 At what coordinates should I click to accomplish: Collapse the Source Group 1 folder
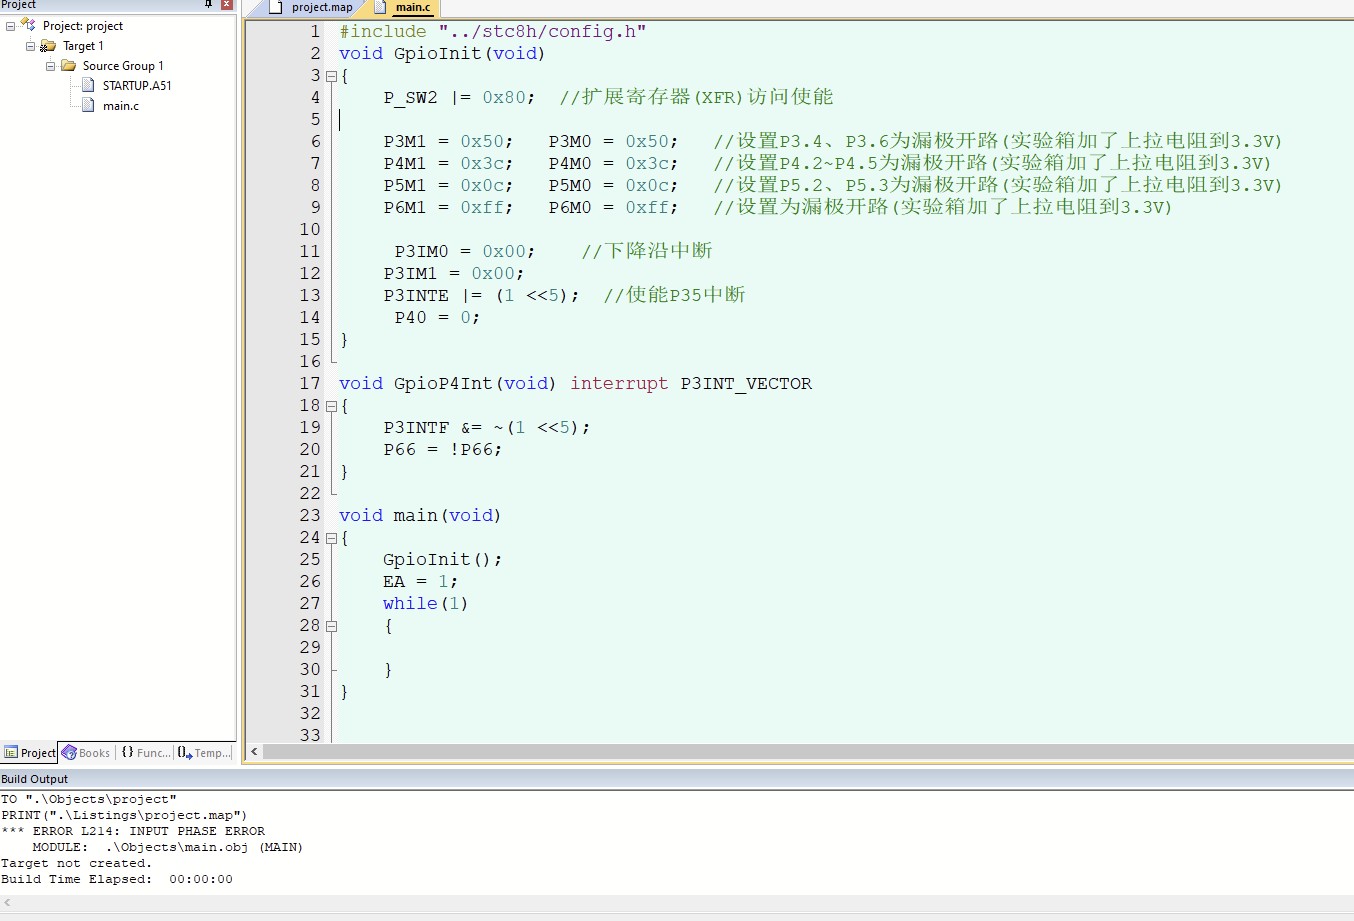pos(50,66)
